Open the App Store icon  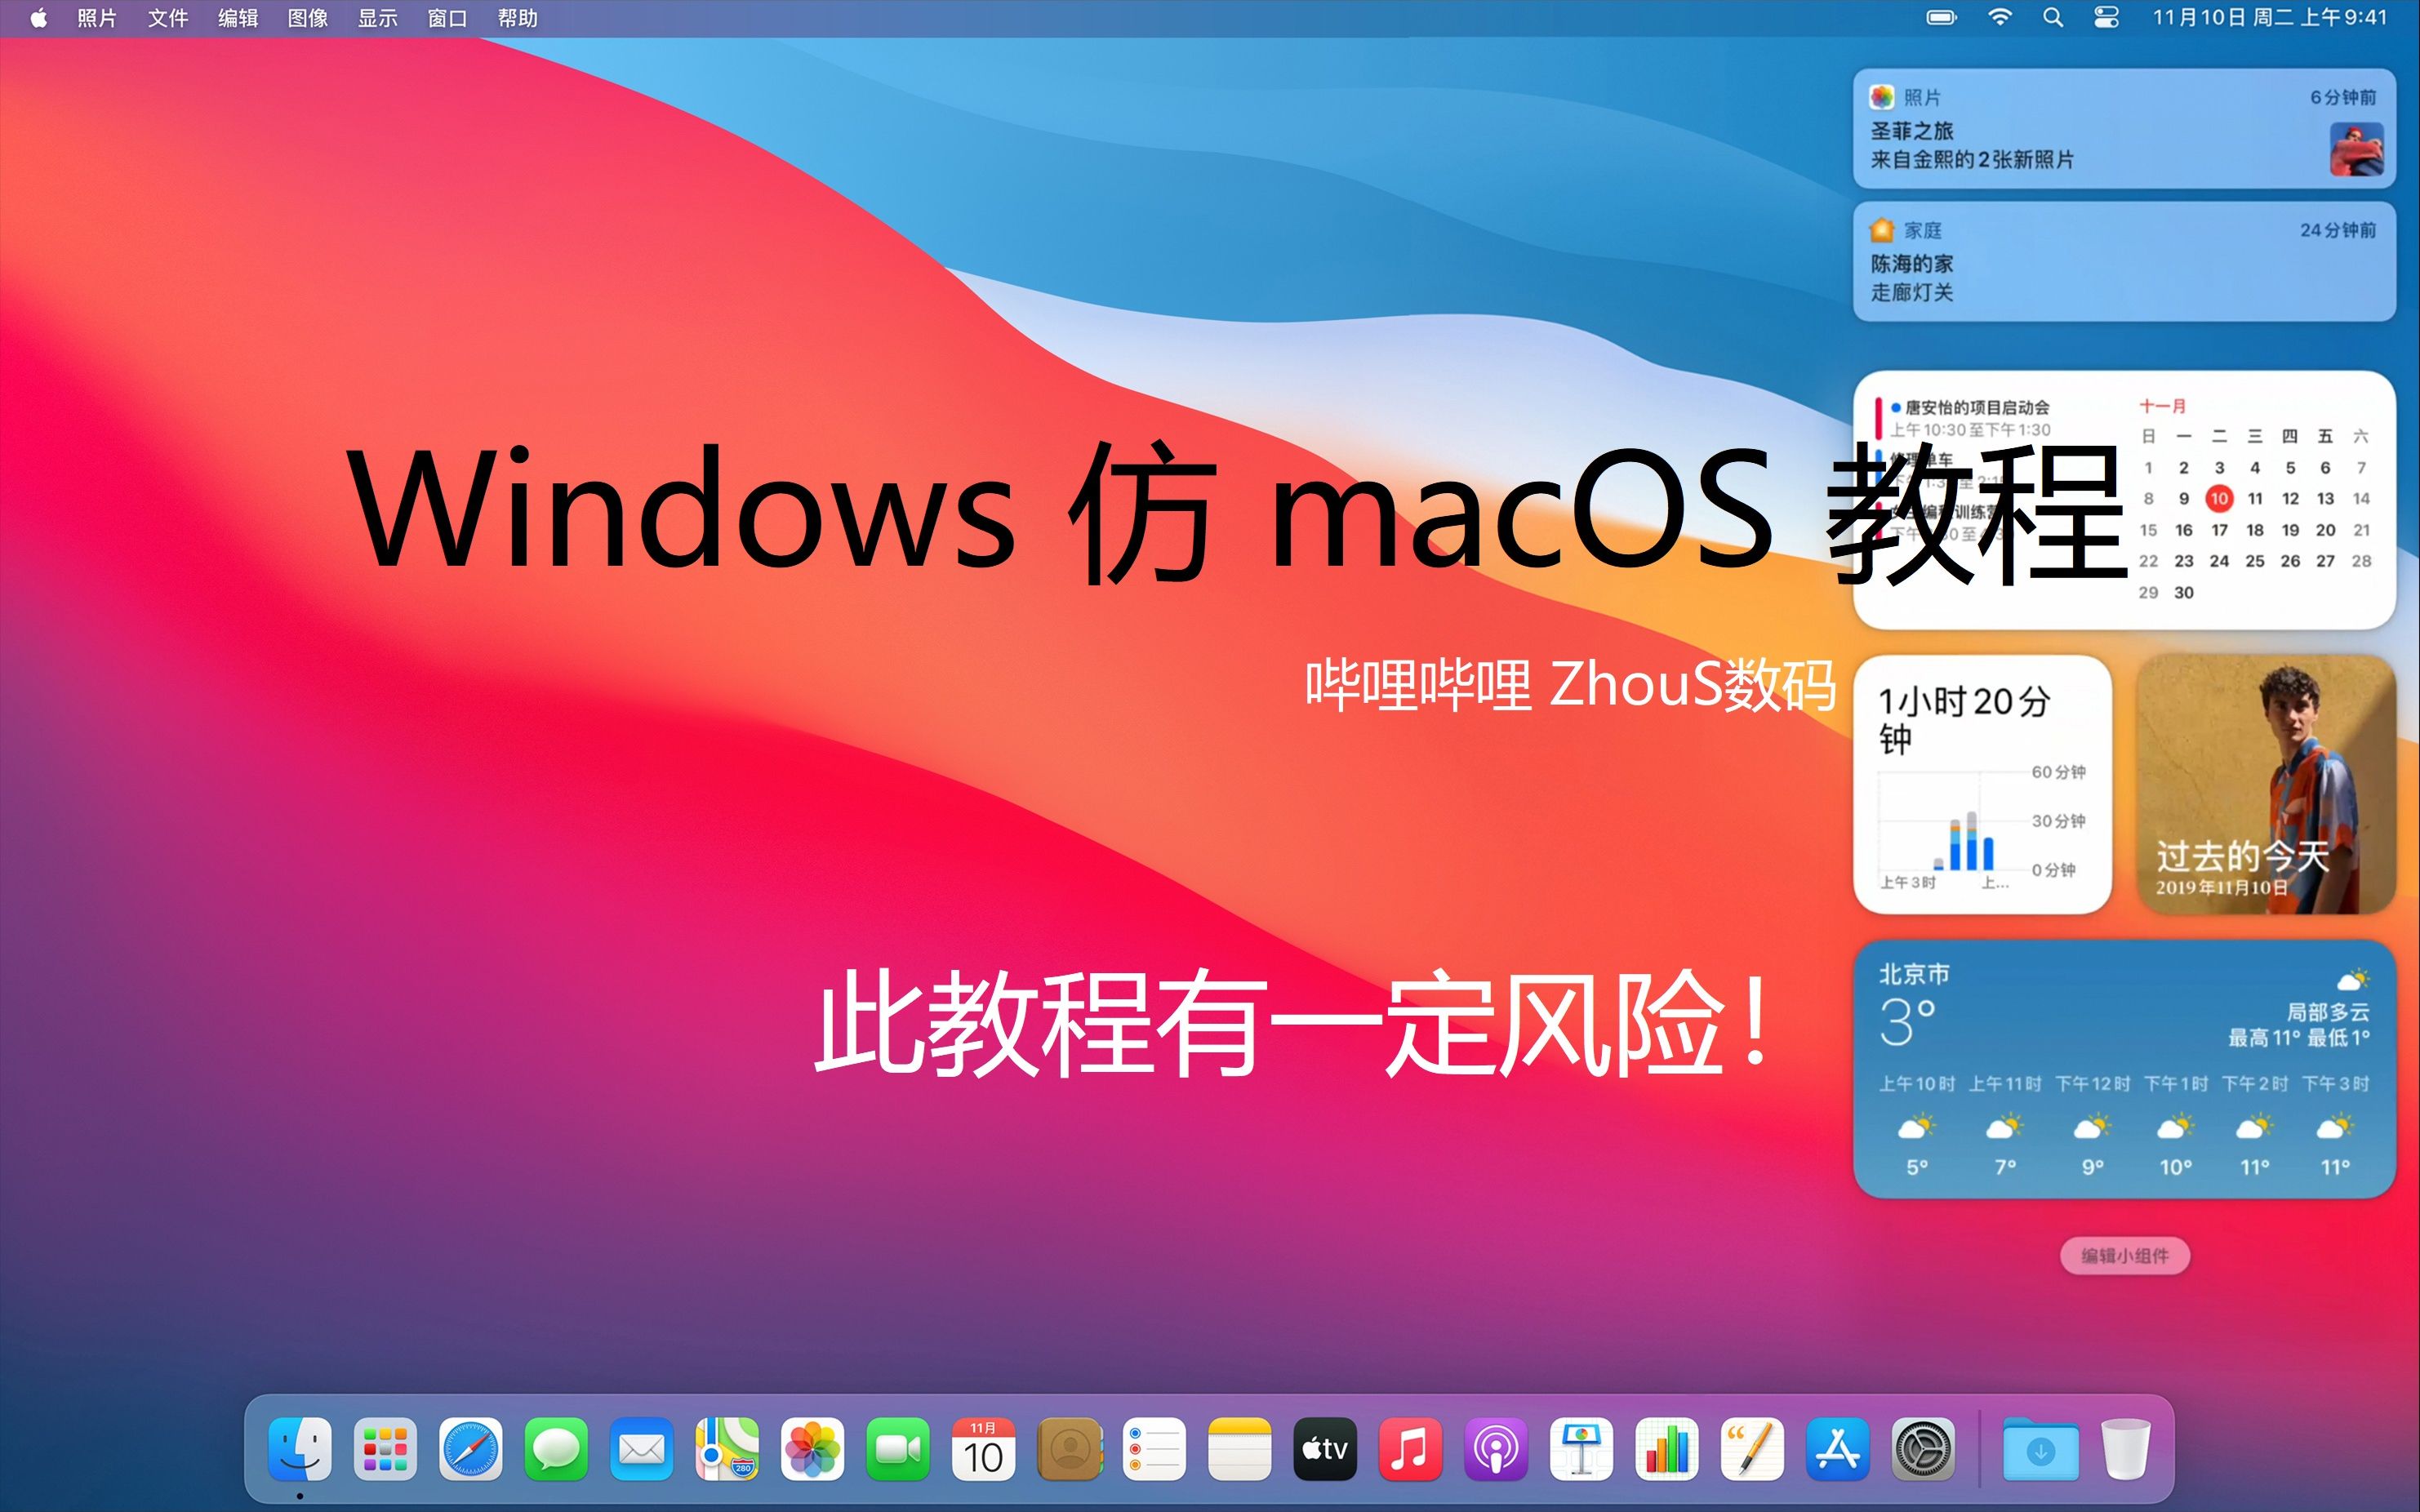click(1838, 1449)
